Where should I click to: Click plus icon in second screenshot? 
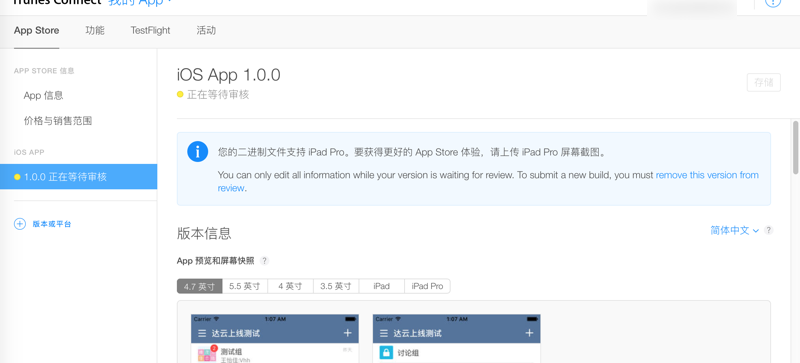tap(529, 333)
